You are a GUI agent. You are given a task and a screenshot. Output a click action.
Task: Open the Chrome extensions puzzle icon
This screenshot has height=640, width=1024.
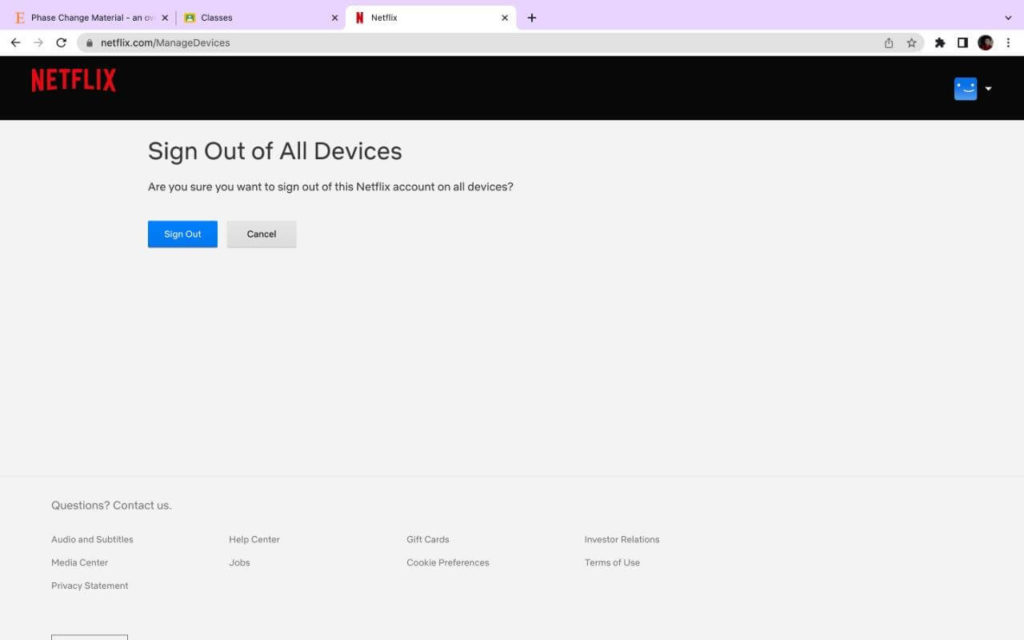tap(940, 42)
